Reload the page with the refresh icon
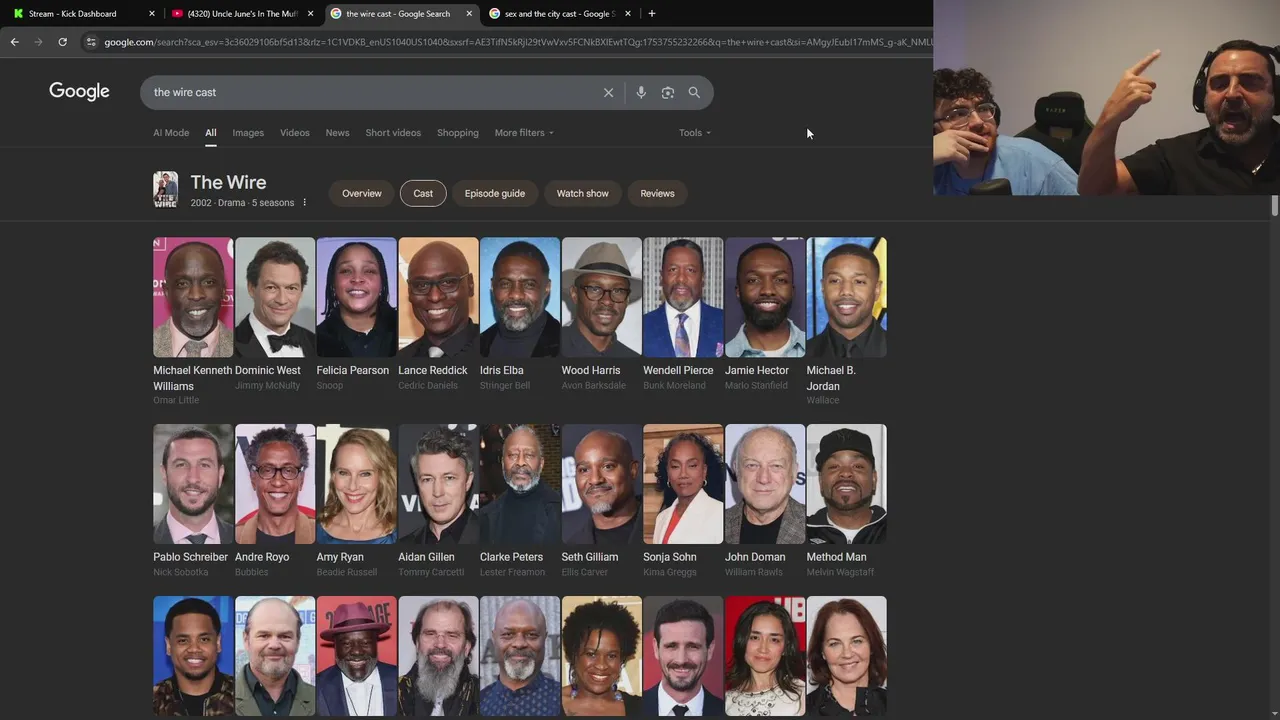 point(62,42)
